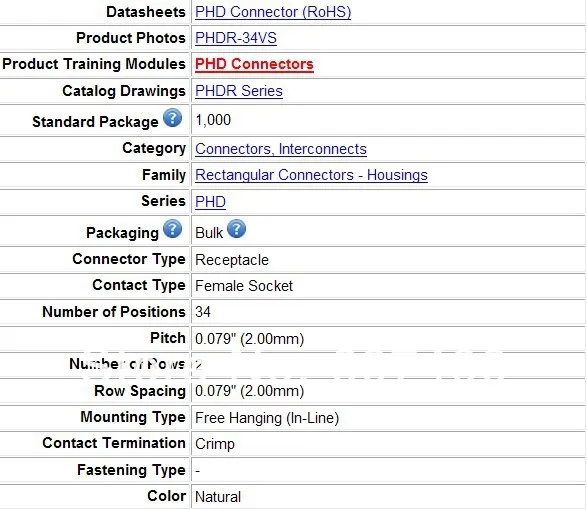Click the Female Socket contact type value

tap(244, 286)
